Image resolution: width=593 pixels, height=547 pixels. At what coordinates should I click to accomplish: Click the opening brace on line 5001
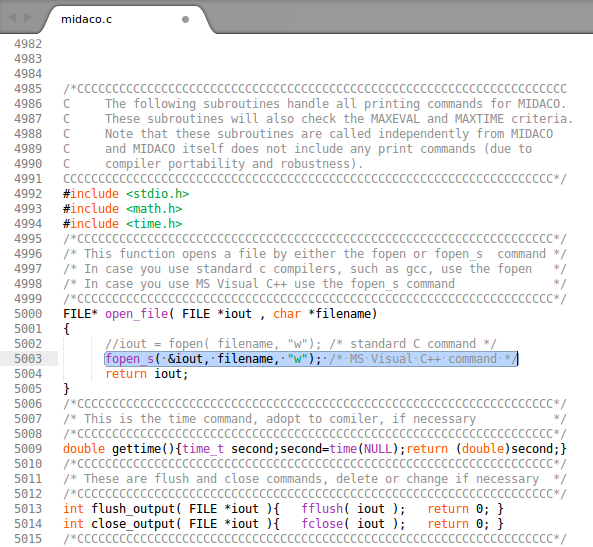67,329
